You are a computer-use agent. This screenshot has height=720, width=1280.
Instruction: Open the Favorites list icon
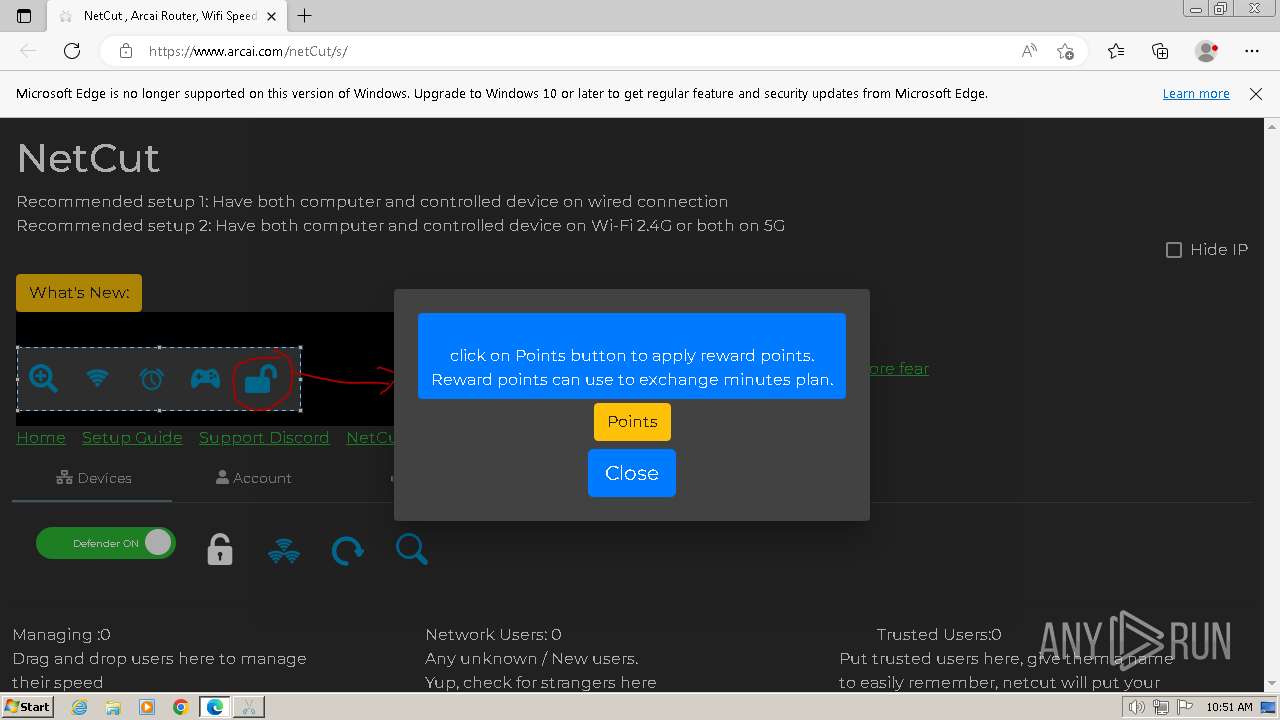[1116, 51]
